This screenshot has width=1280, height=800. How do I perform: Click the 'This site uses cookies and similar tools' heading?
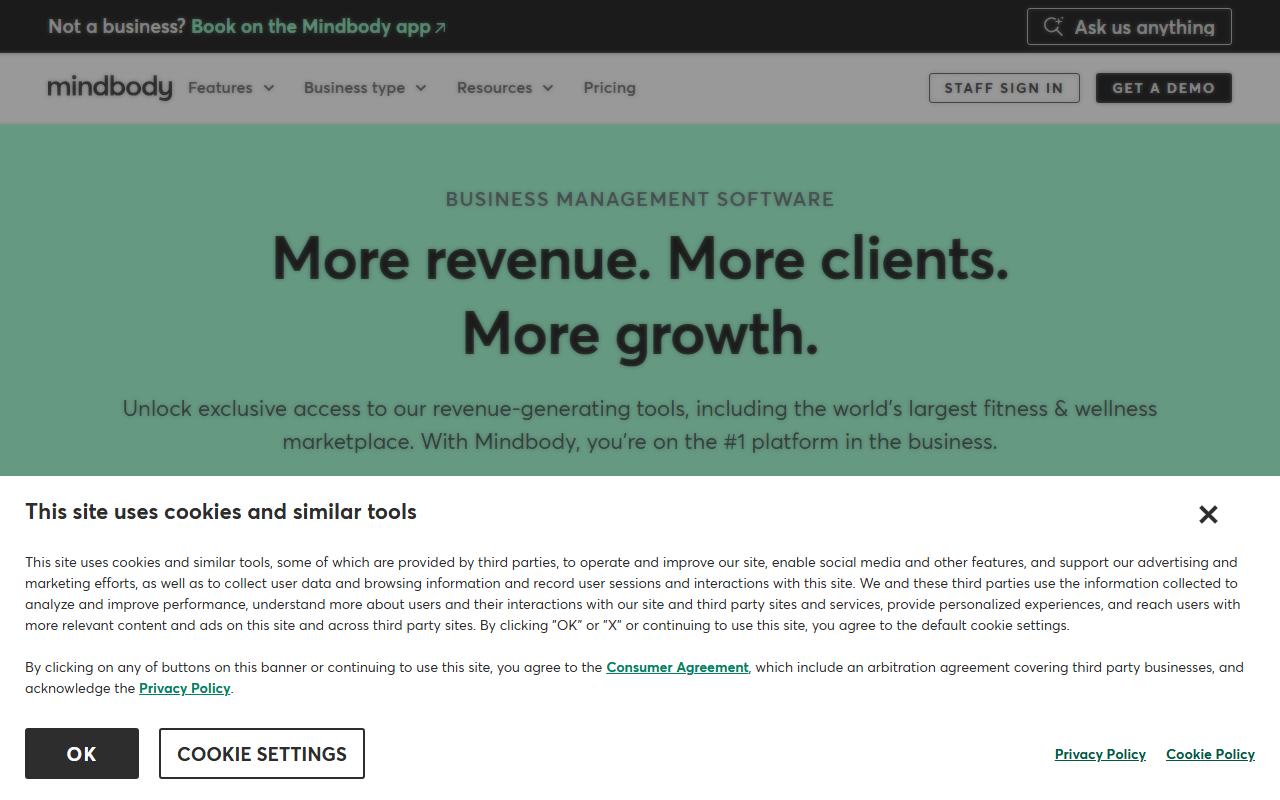coord(221,512)
